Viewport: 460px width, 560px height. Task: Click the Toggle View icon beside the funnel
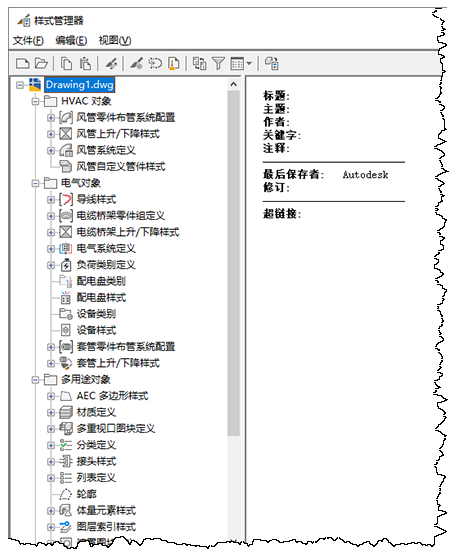[200, 64]
